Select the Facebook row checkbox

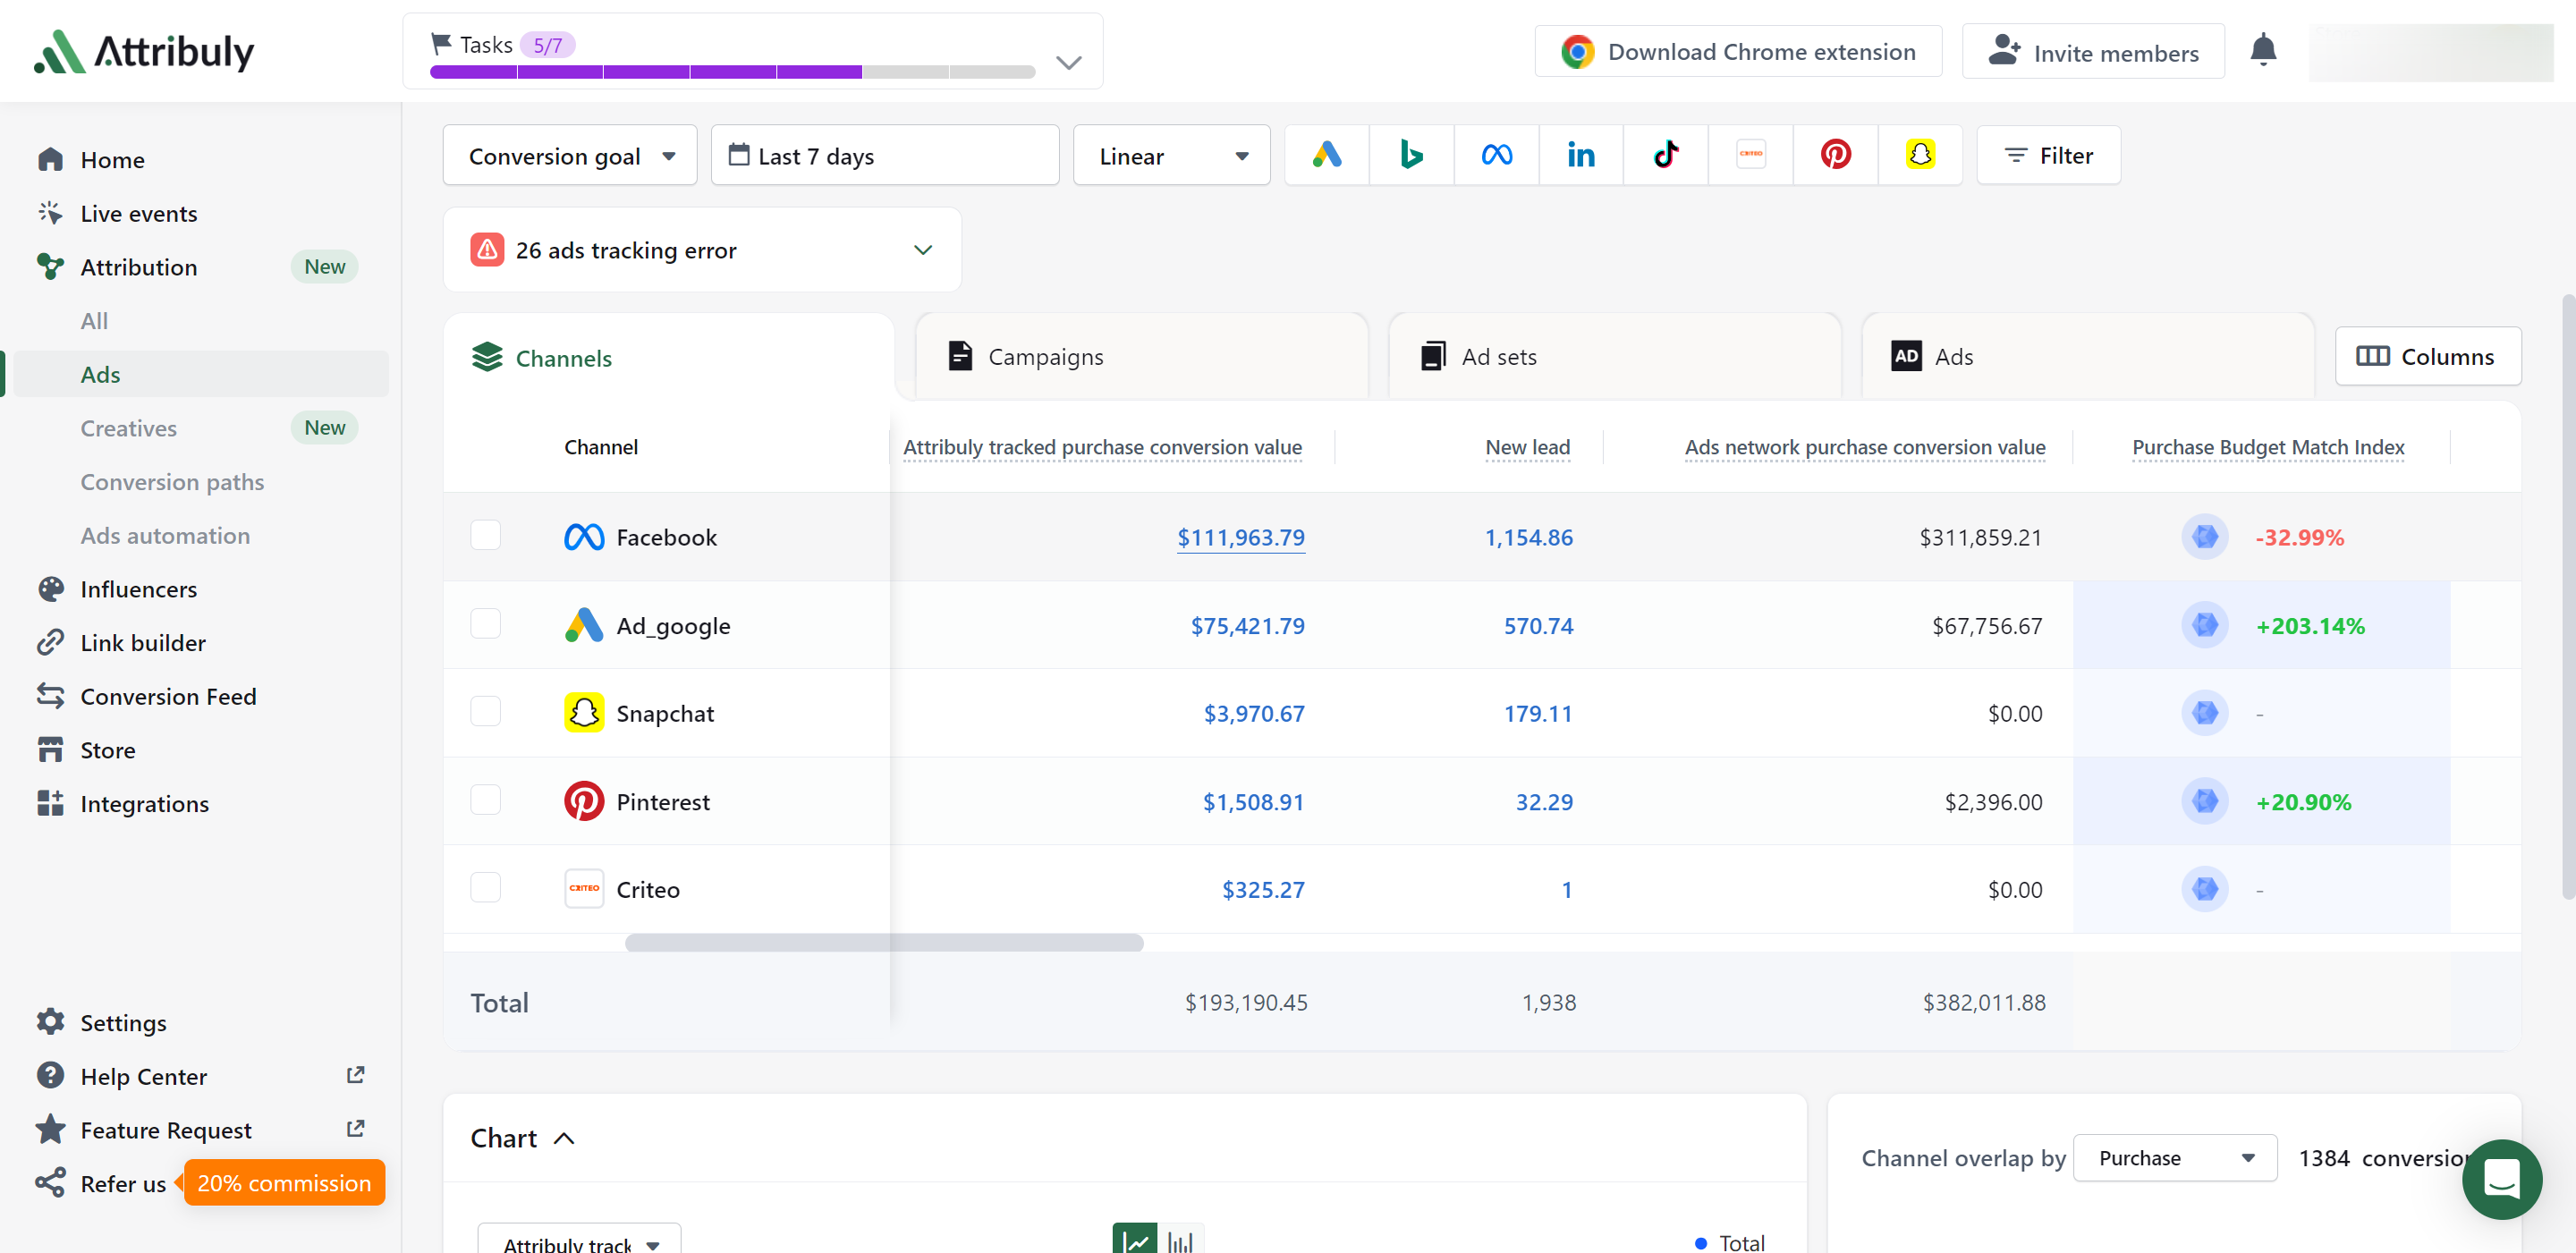485,536
